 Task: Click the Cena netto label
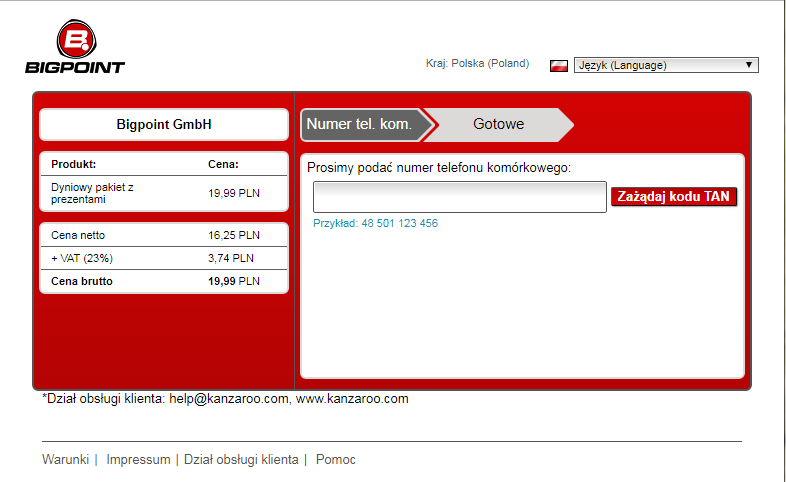tap(78, 235)
